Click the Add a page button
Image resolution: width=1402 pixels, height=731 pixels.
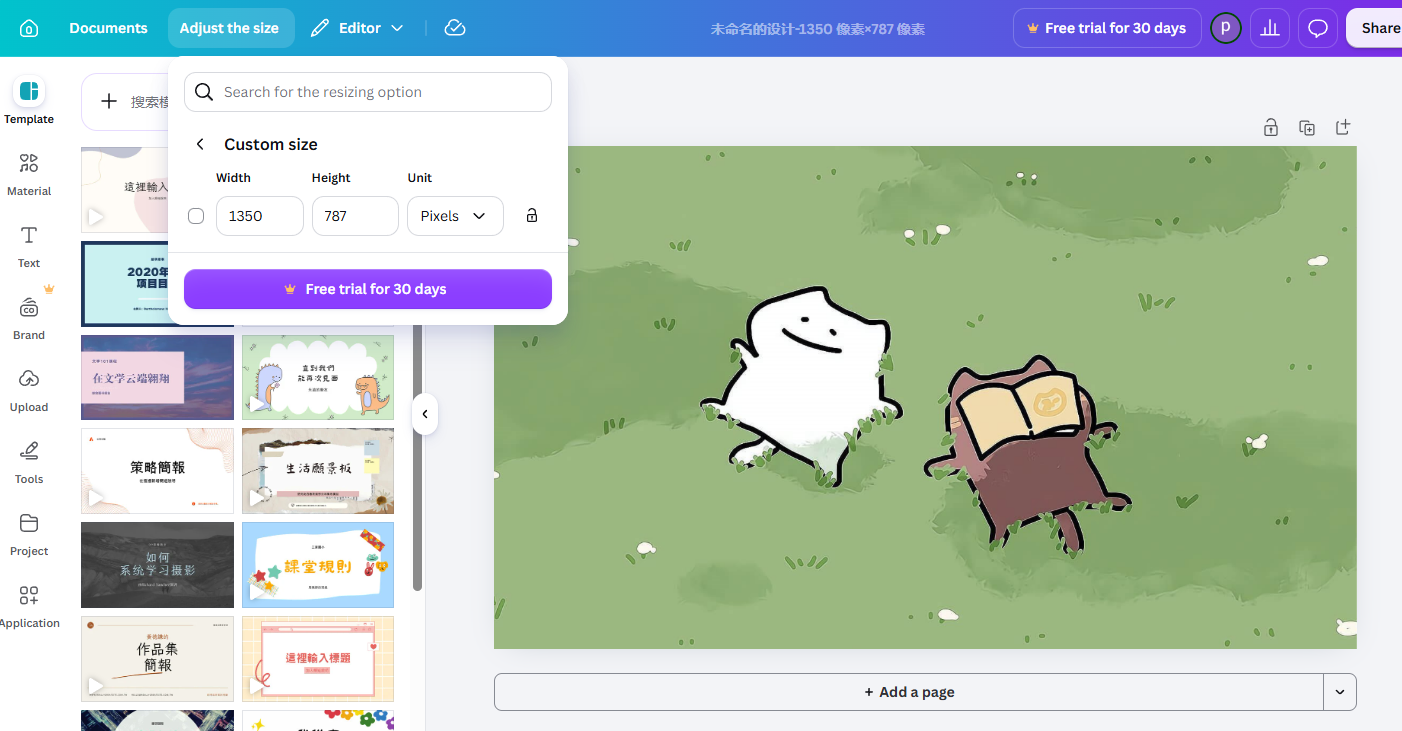pos(909,692)
